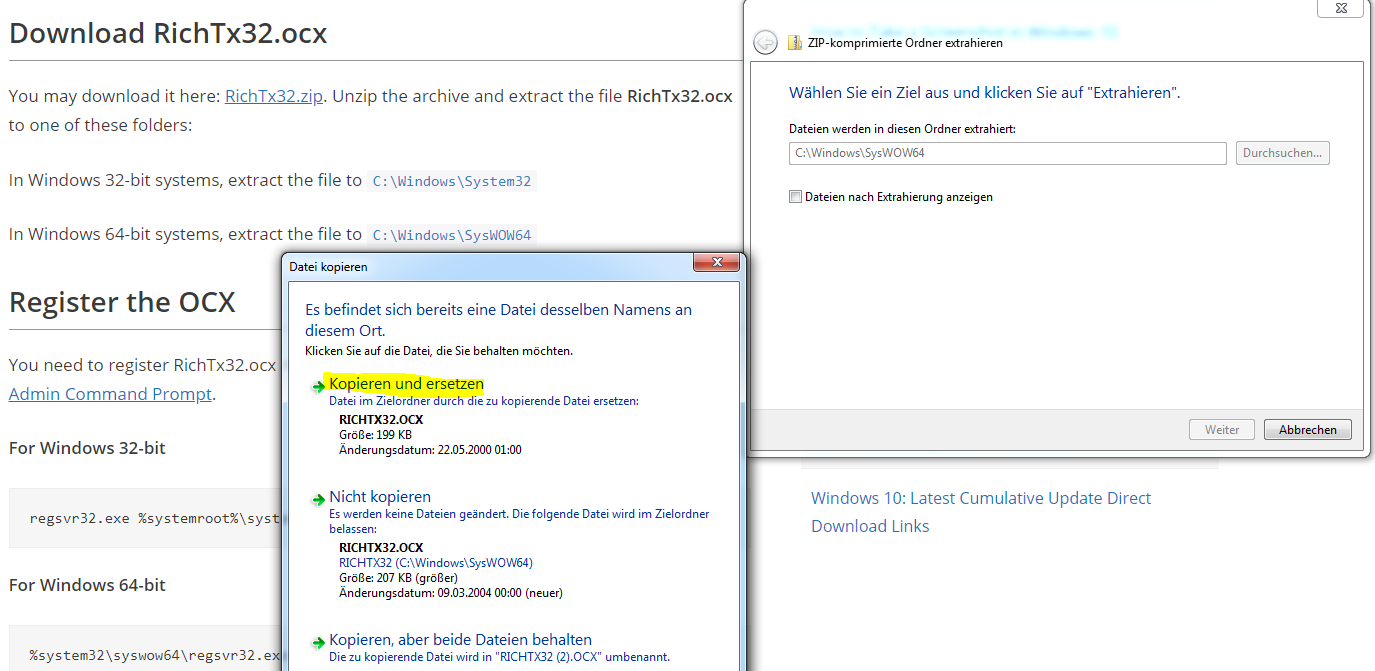Viewport: 1375px width, 671px height.
Task: Click green arrow beside Nicht kopieren
Action: [318, 498]
